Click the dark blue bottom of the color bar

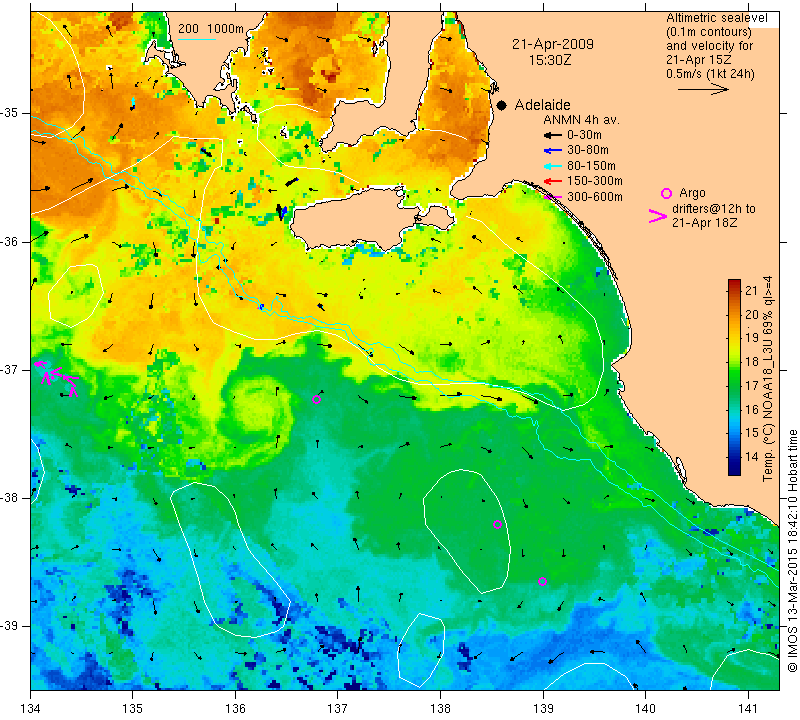tap(734, 470)
